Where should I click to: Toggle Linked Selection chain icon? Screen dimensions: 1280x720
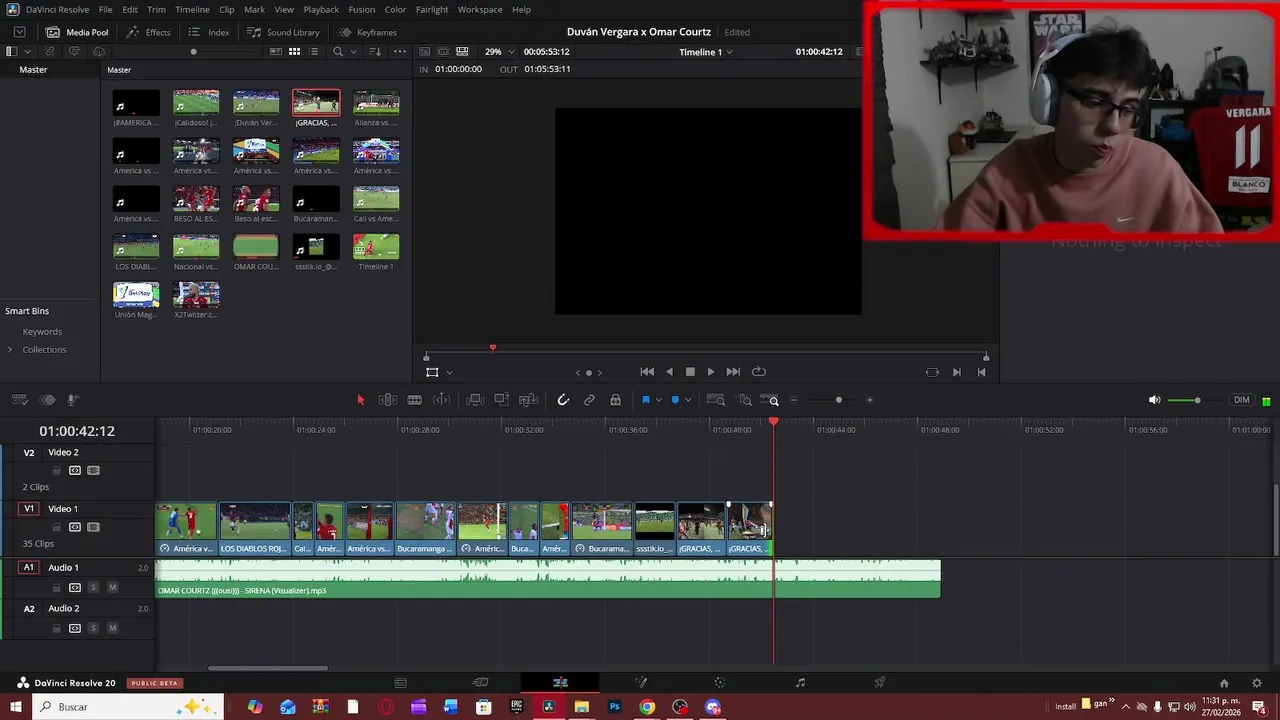pyautogui.click(x=589, y=400)
